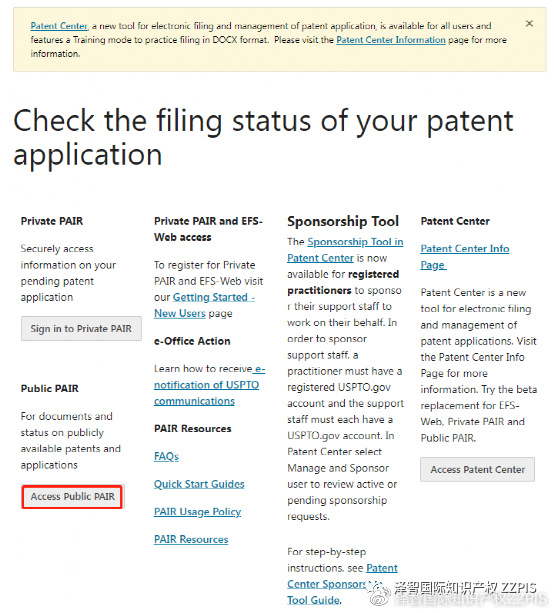Open e-notification of USPTO communications link
Image resolution: width=554 pixels, height=613 pixels.
210,385
